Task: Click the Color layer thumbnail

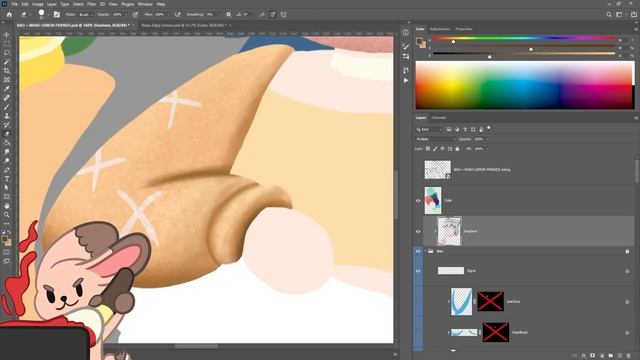Action: 433,200
